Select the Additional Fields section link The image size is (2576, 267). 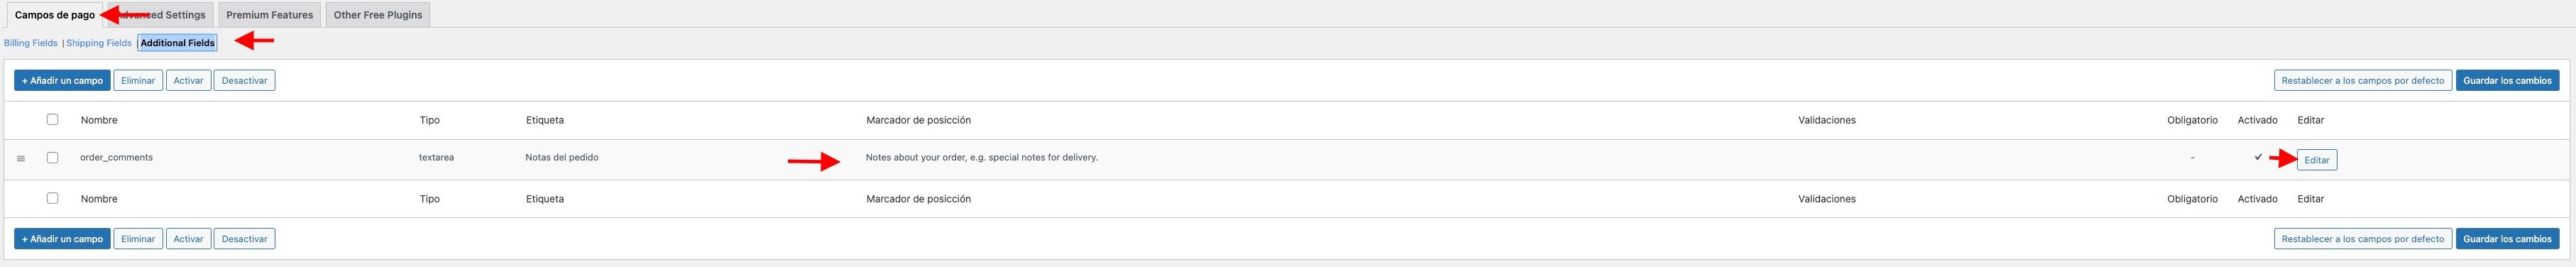[x=177, y=43]
